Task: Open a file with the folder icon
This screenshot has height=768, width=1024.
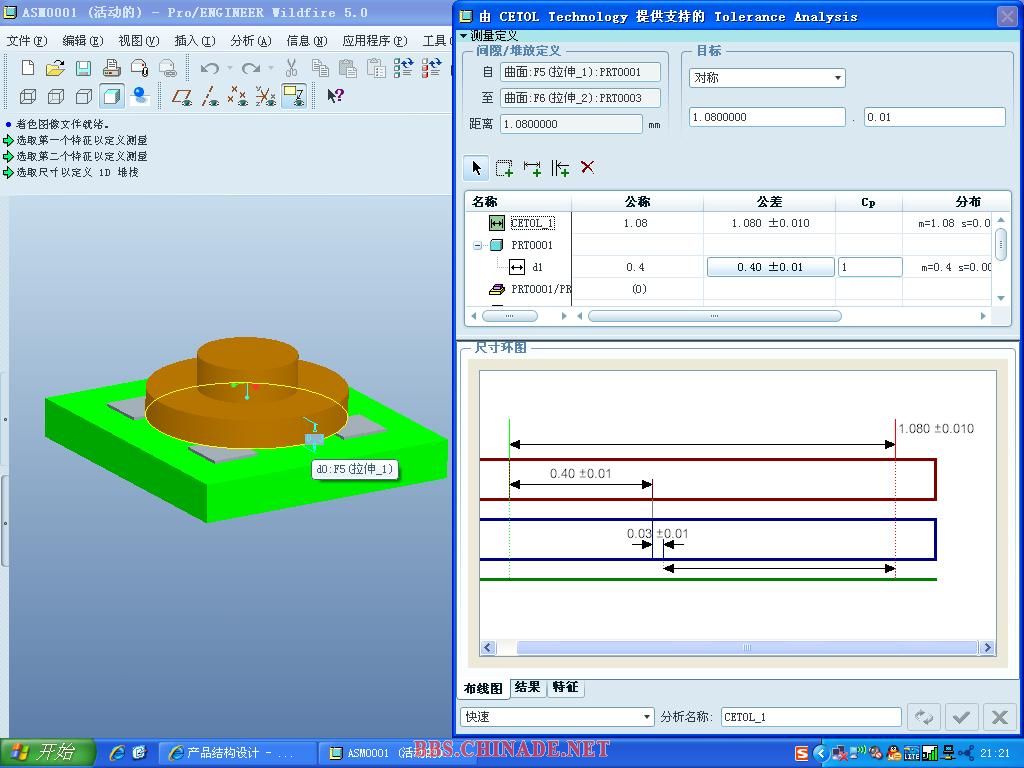Action: [56, 68]
